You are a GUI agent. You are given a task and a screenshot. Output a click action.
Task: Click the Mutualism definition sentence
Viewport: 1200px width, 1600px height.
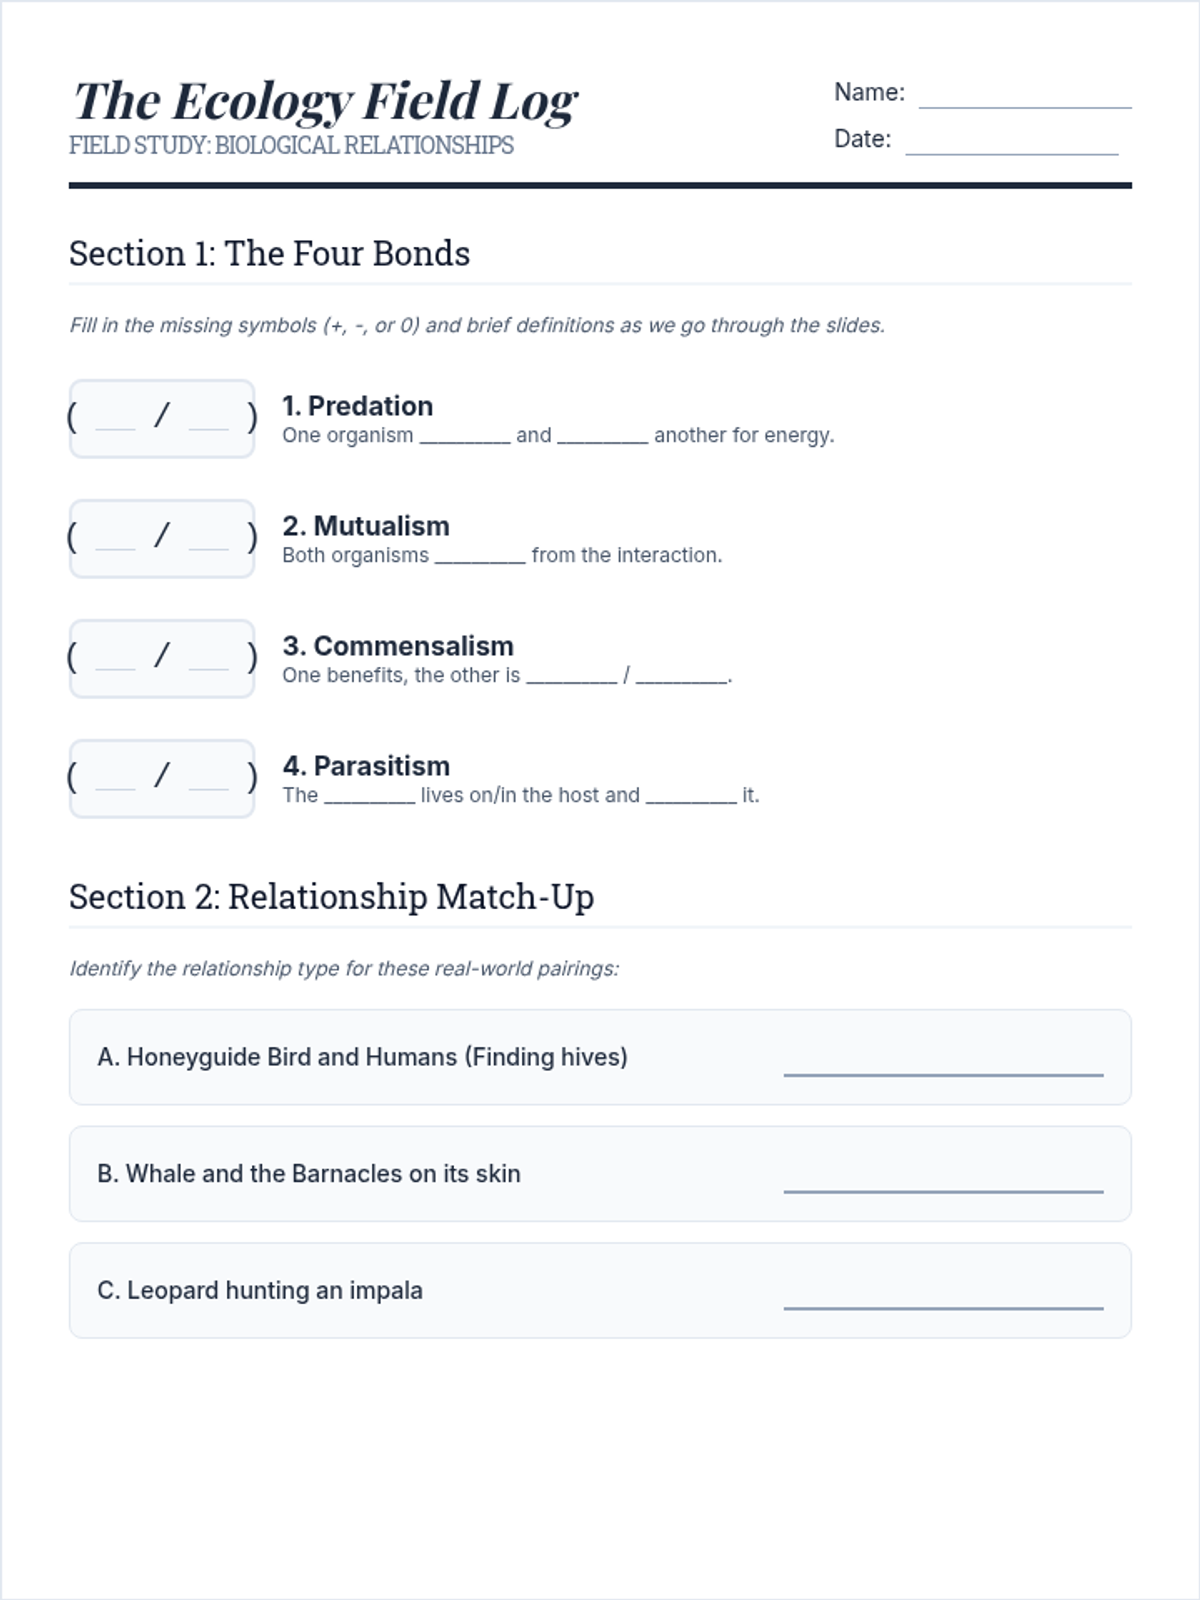tap(501, 556)
